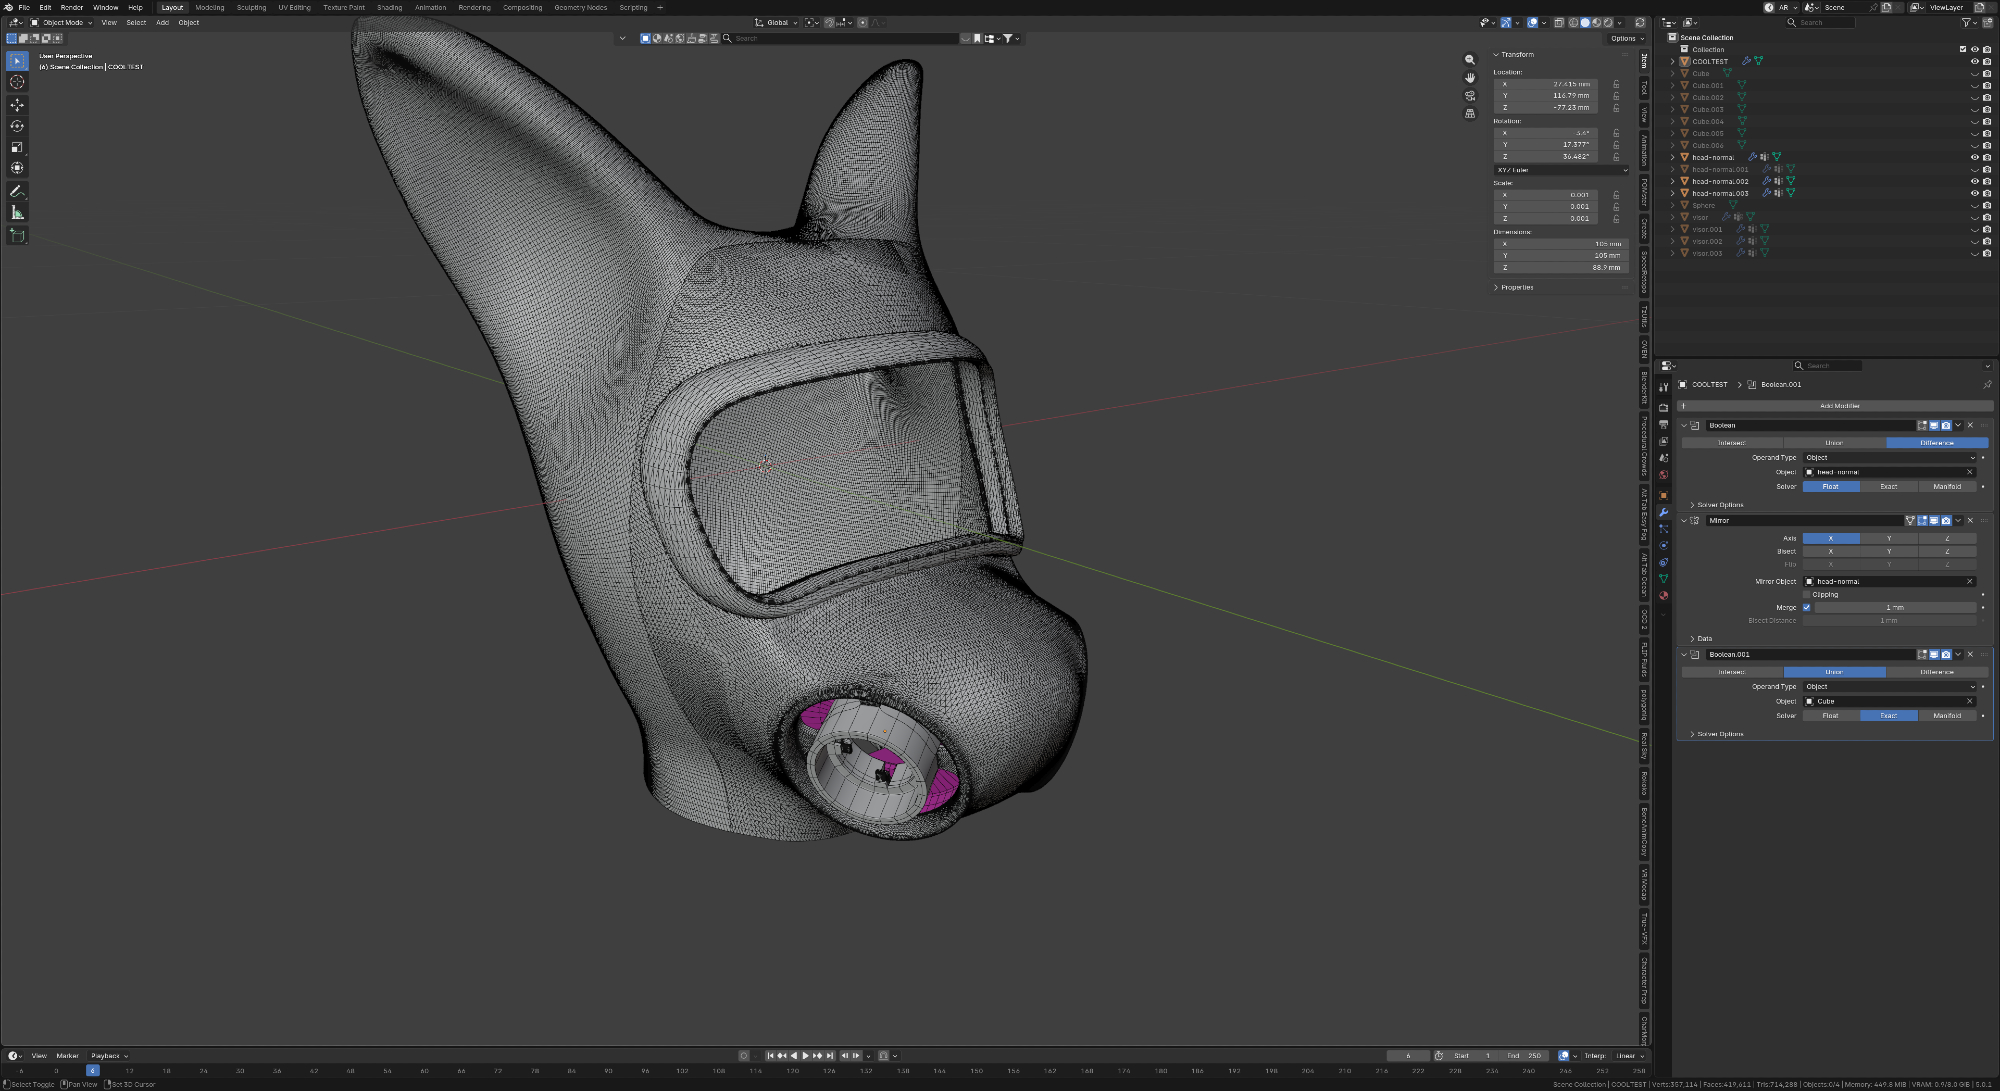Hide the COOLTEST object in outliner

[1974, 61]
